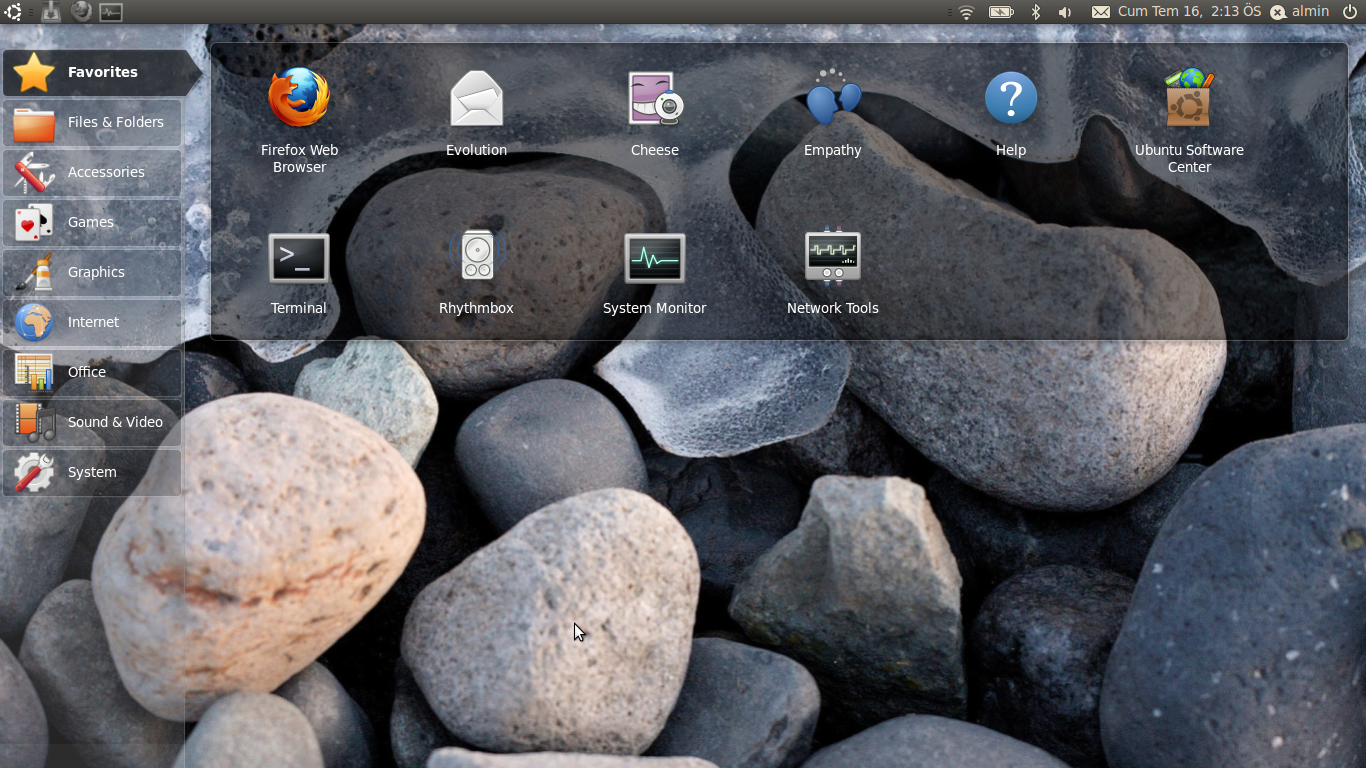Open the Evolution mail launcher
Screen dimensions: 1366x768
click(x=476, y=113)
